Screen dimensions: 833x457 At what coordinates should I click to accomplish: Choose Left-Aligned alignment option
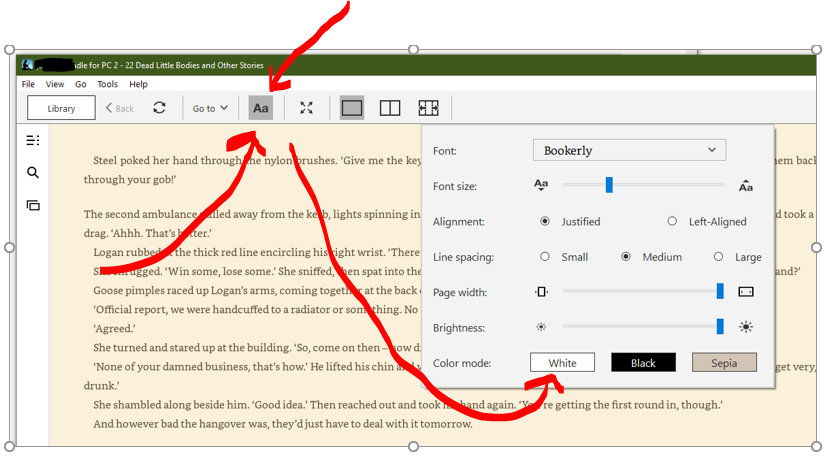tap(672, 221)
